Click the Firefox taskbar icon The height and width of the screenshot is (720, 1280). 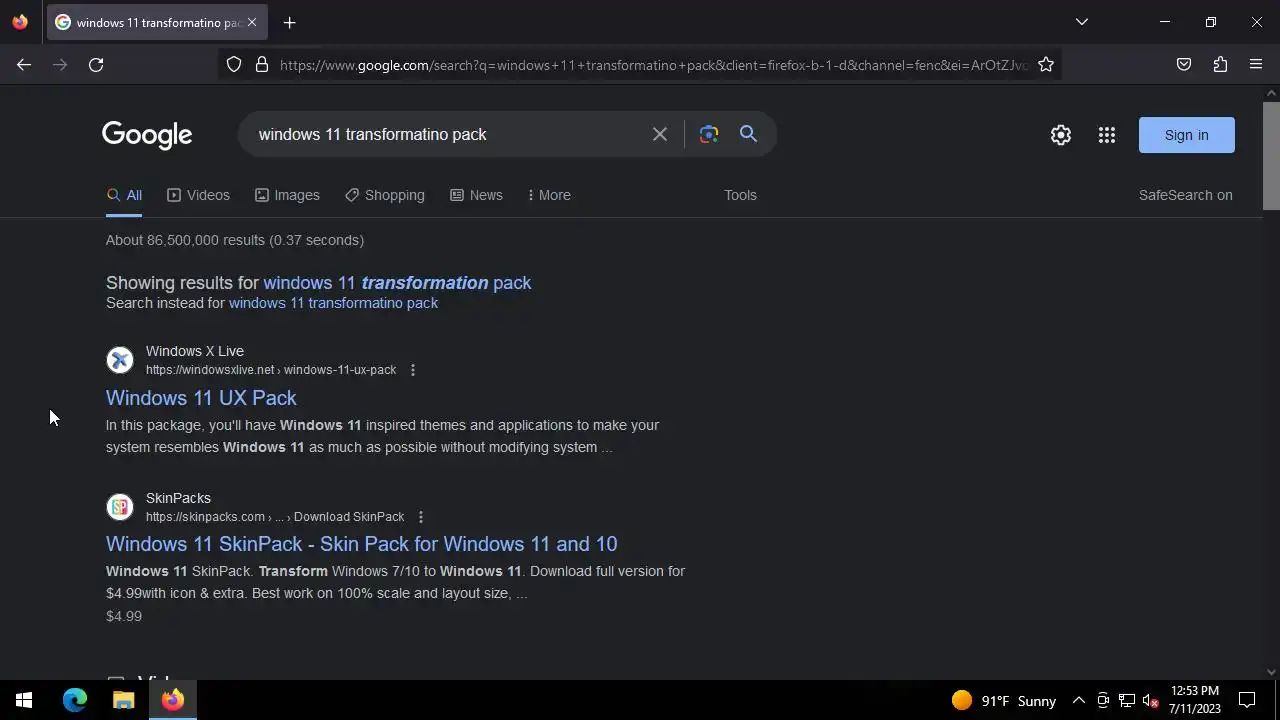point(173,700)
